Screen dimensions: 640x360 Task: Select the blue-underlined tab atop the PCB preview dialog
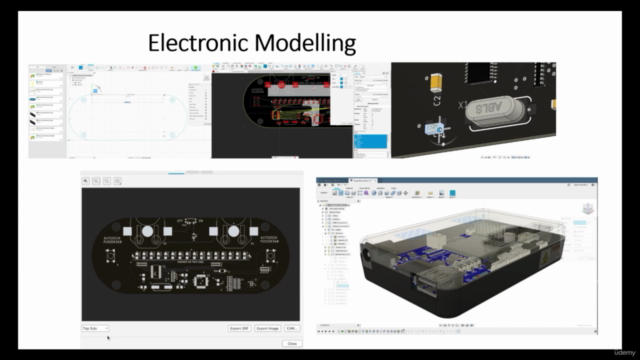(176, 173)
